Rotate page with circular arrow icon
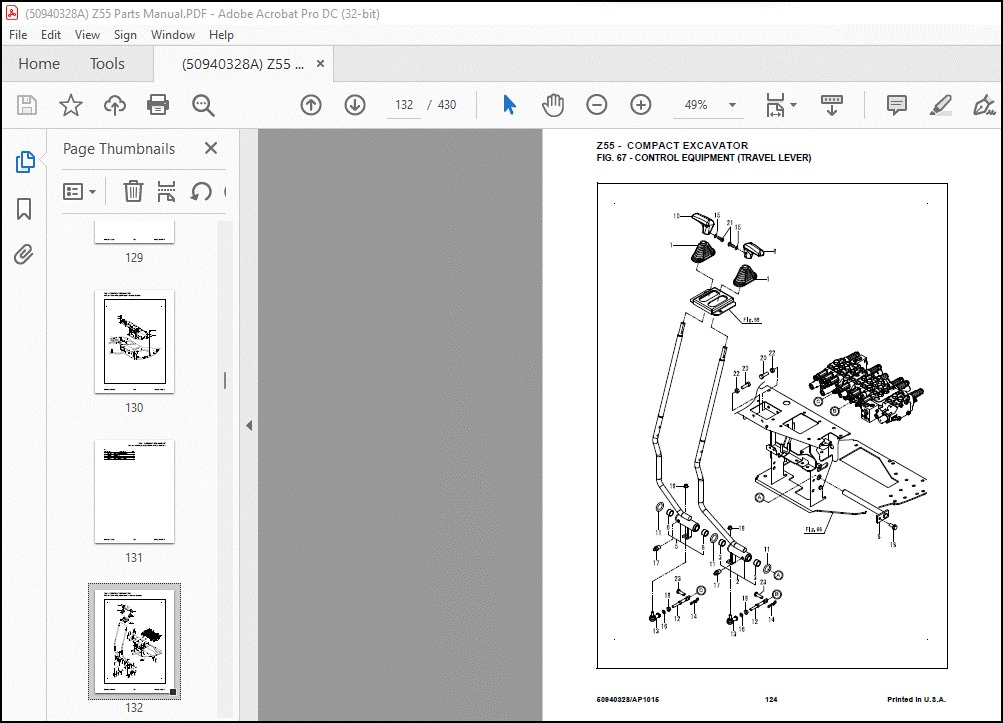 (x=201, y=191)
